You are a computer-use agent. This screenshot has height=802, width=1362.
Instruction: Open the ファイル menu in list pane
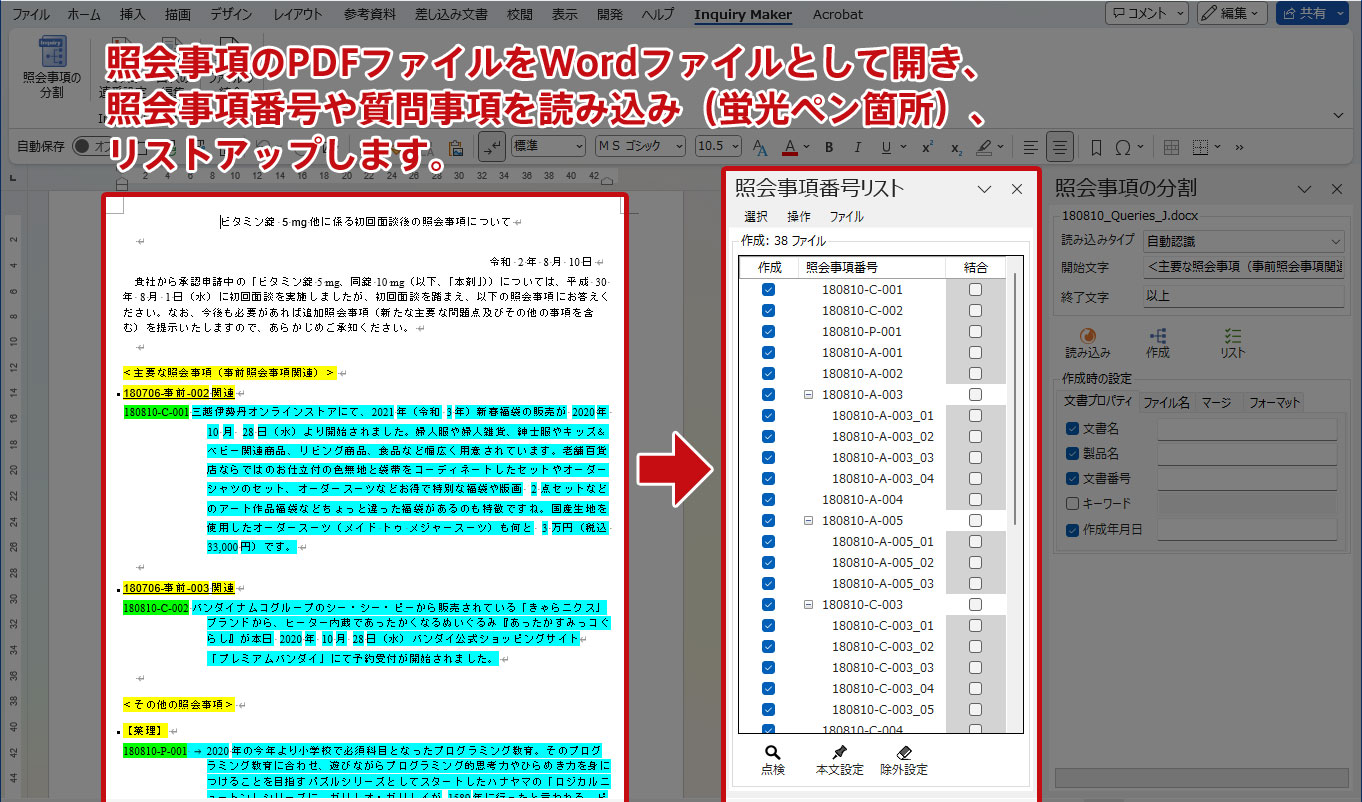click(x=846, y=216)
